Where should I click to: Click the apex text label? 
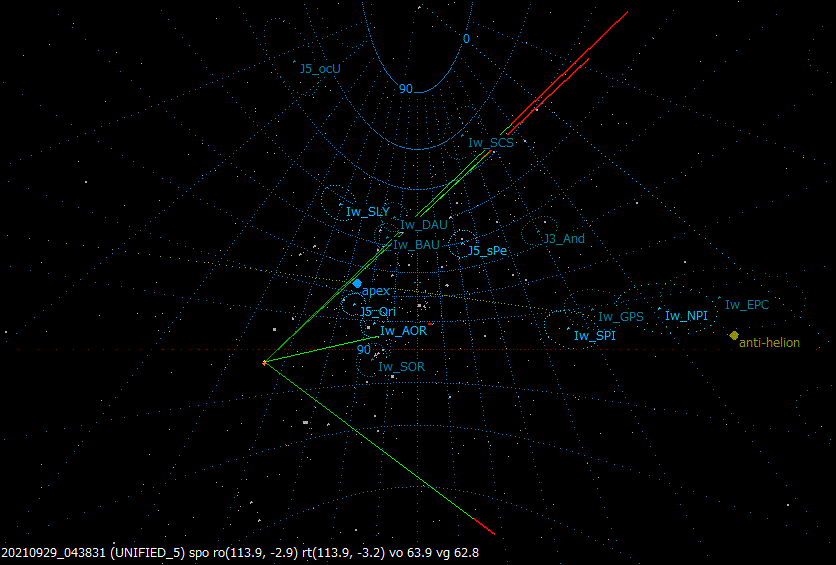(x=376, y=292)
